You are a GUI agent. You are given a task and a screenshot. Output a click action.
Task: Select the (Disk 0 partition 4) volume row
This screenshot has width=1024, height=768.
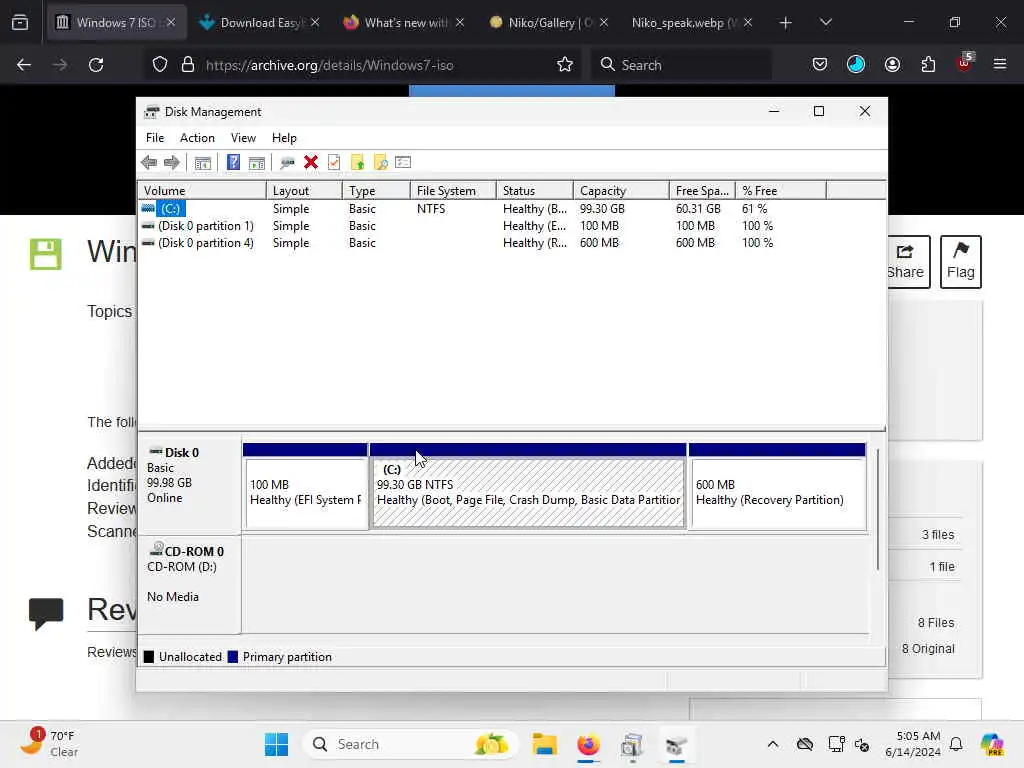482,243
